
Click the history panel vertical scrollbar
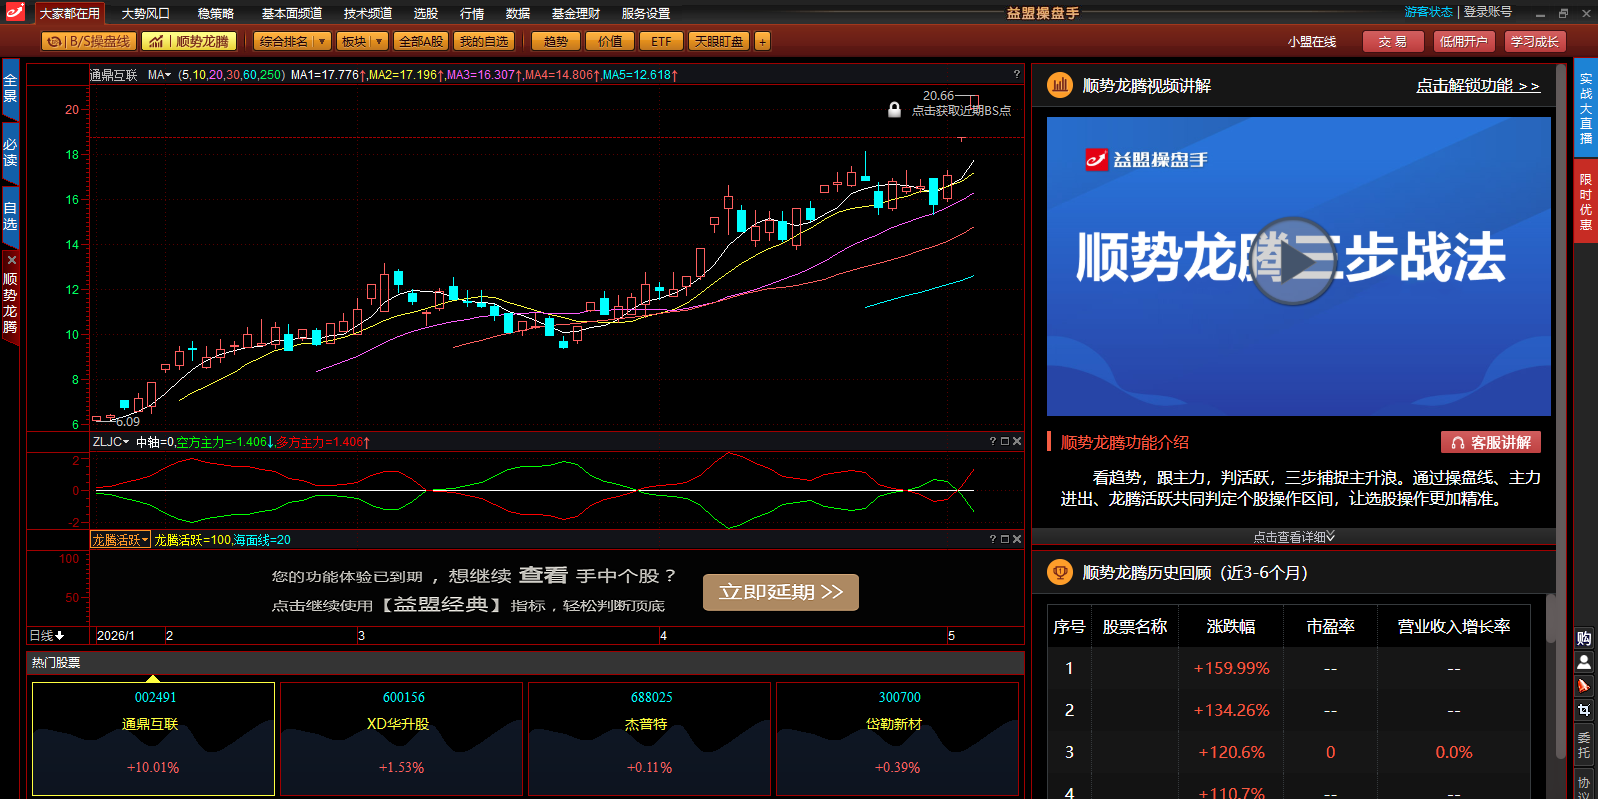pyautogui.click(x=1552, y=618)
